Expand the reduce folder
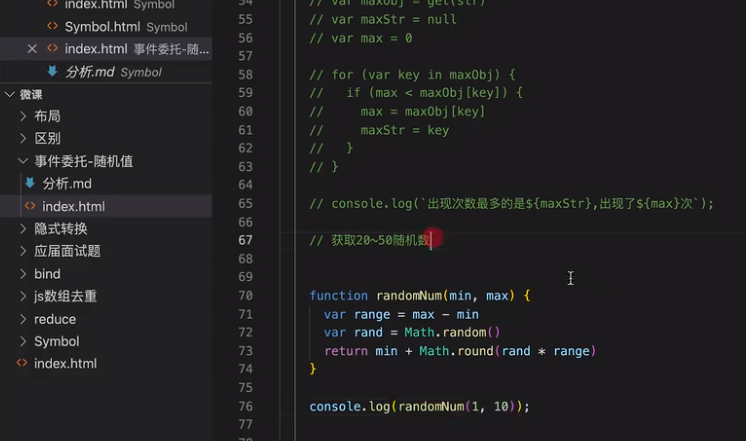The width and height of the screenshot is (746, 441). pyautogui.click(x=23, y=319)
